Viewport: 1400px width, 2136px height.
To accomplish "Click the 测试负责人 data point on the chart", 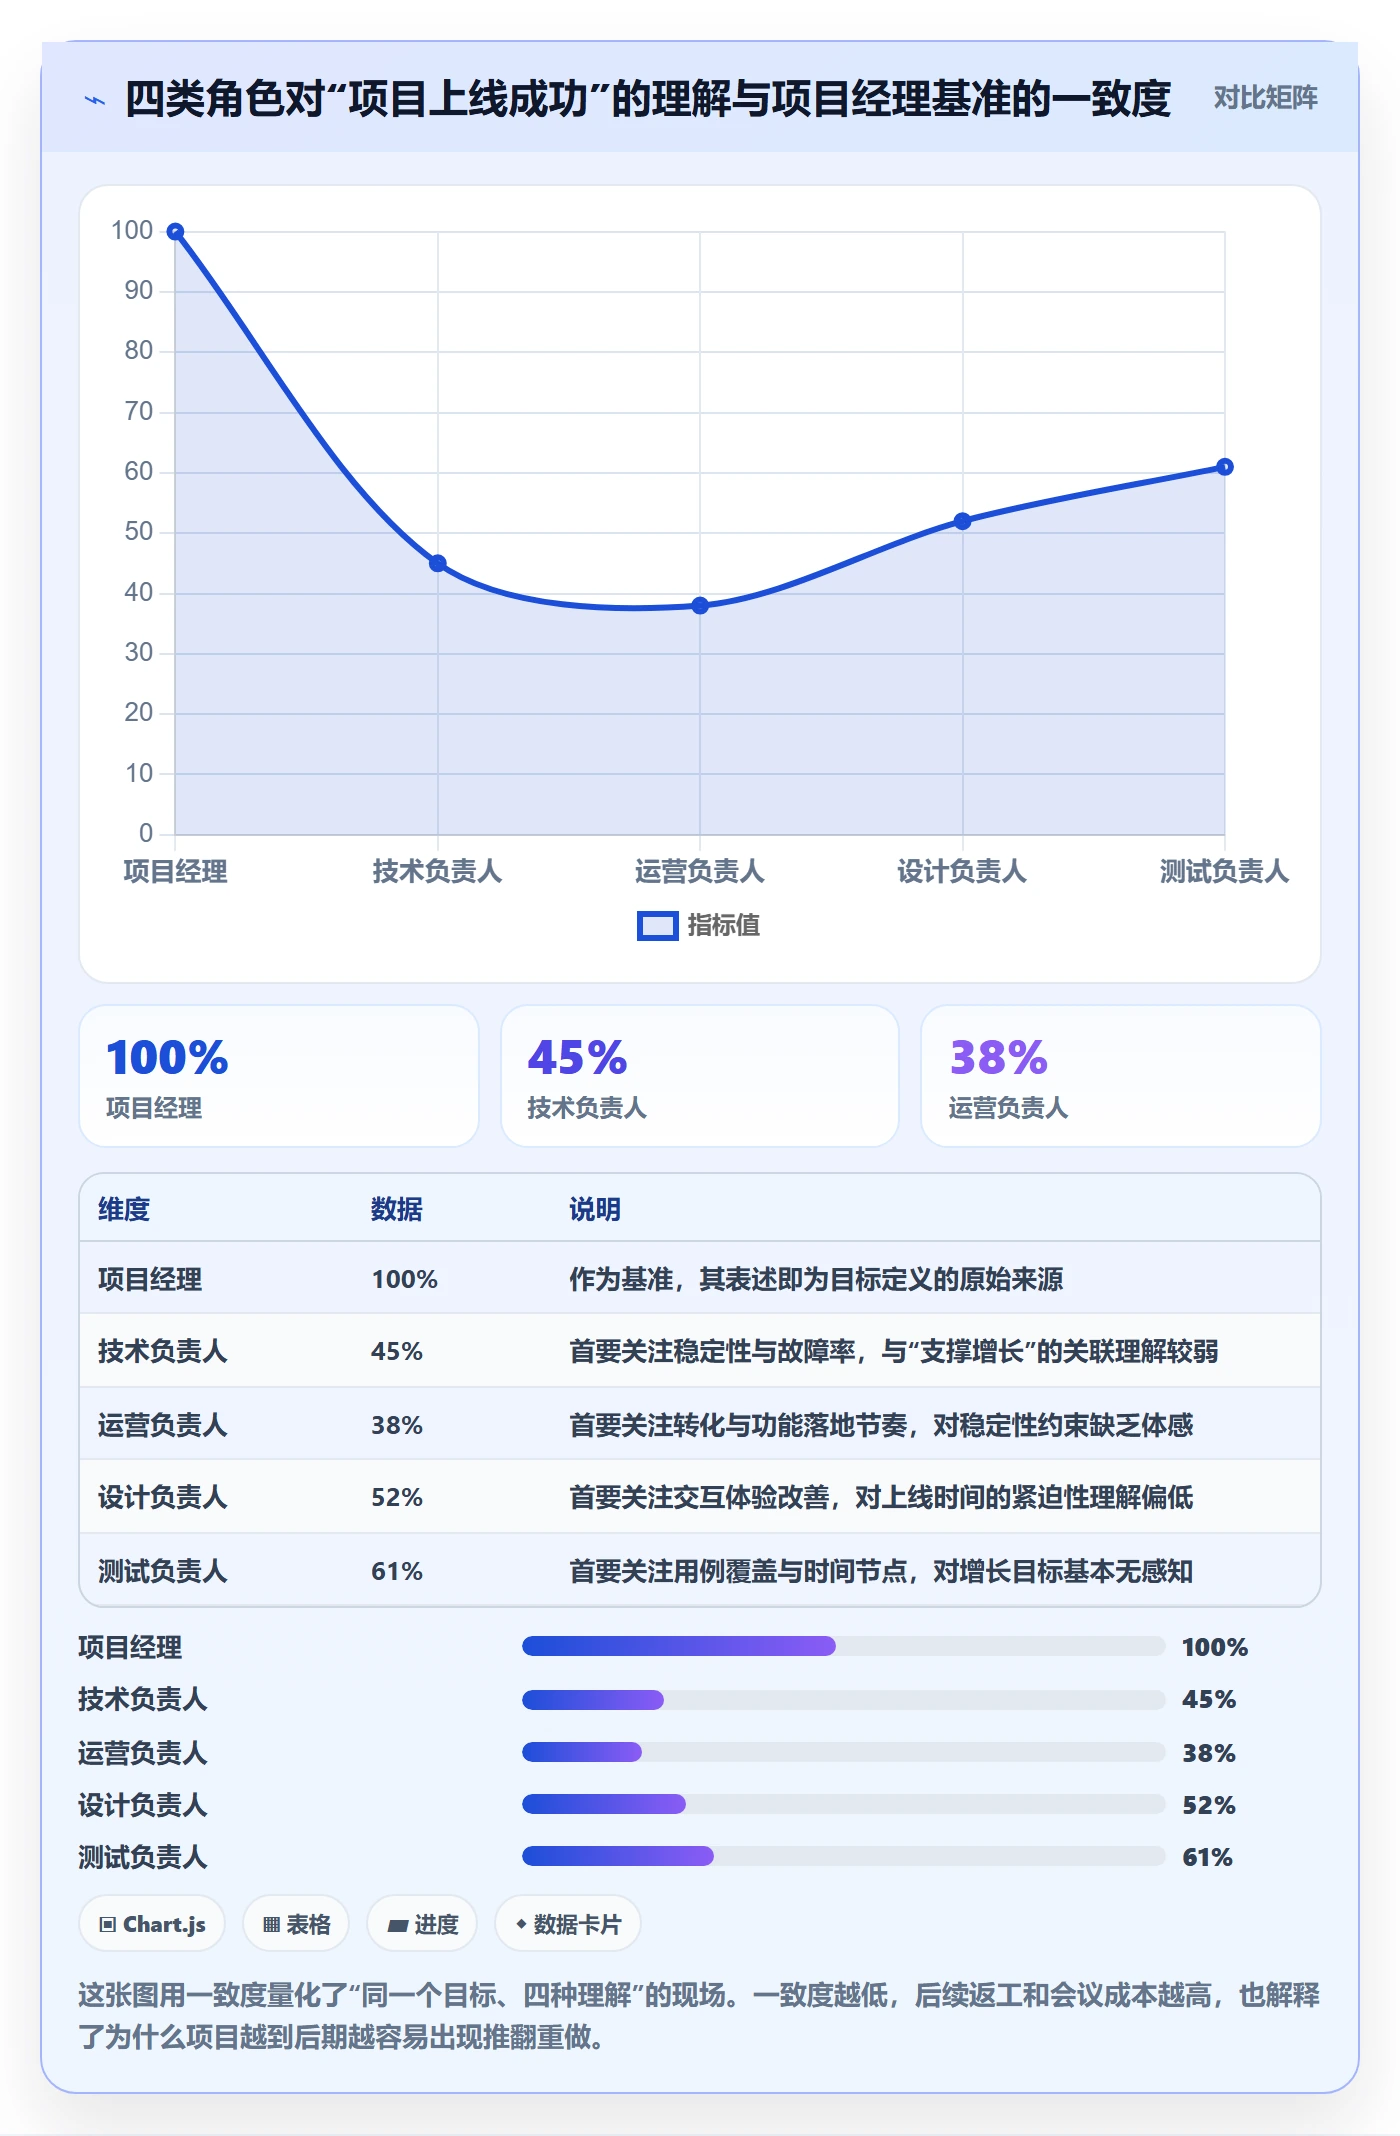I will [x=1225, y=467].
